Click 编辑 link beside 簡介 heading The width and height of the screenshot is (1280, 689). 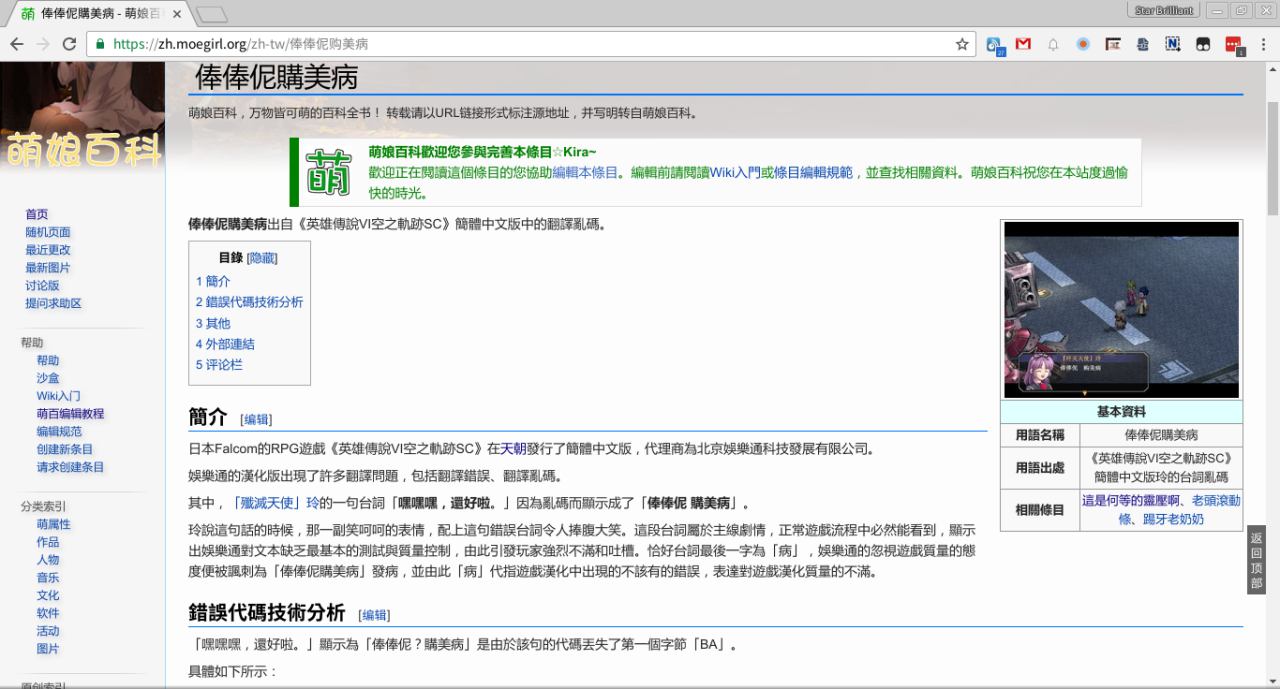pyautogui.click(x=256, y=419)
